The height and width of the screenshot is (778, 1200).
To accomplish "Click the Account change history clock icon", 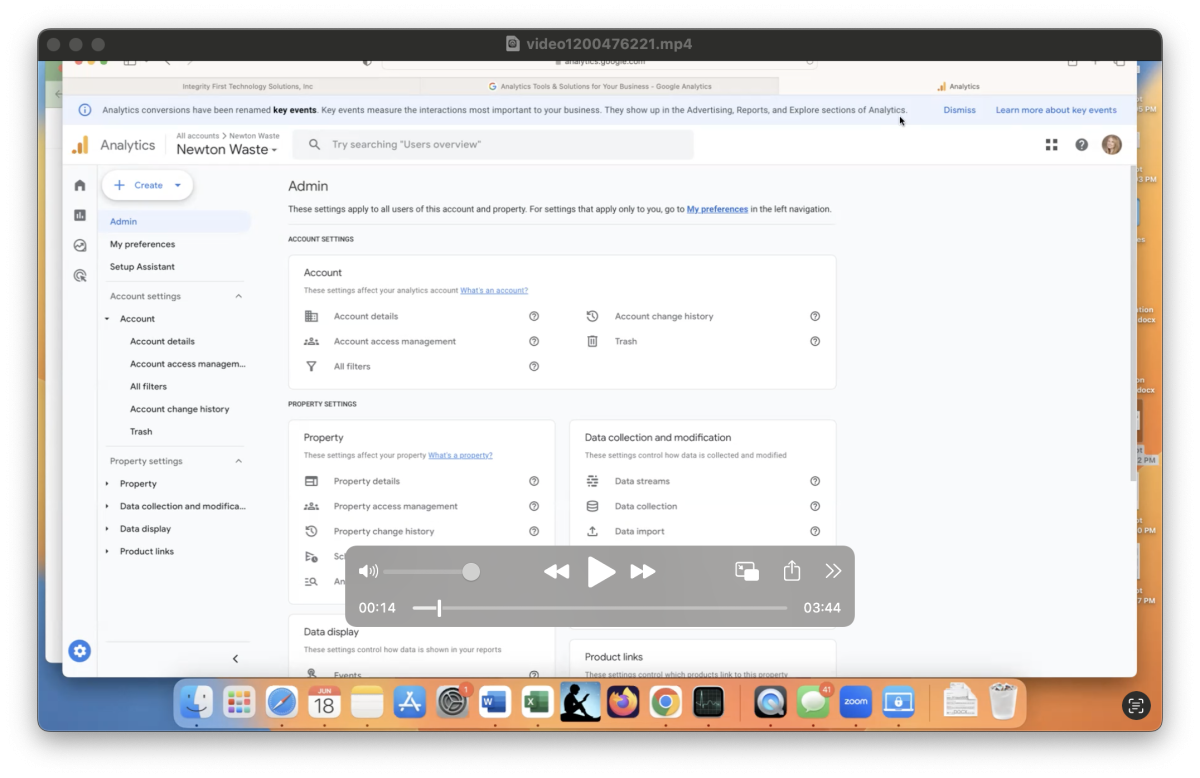I will coord(591,315).
